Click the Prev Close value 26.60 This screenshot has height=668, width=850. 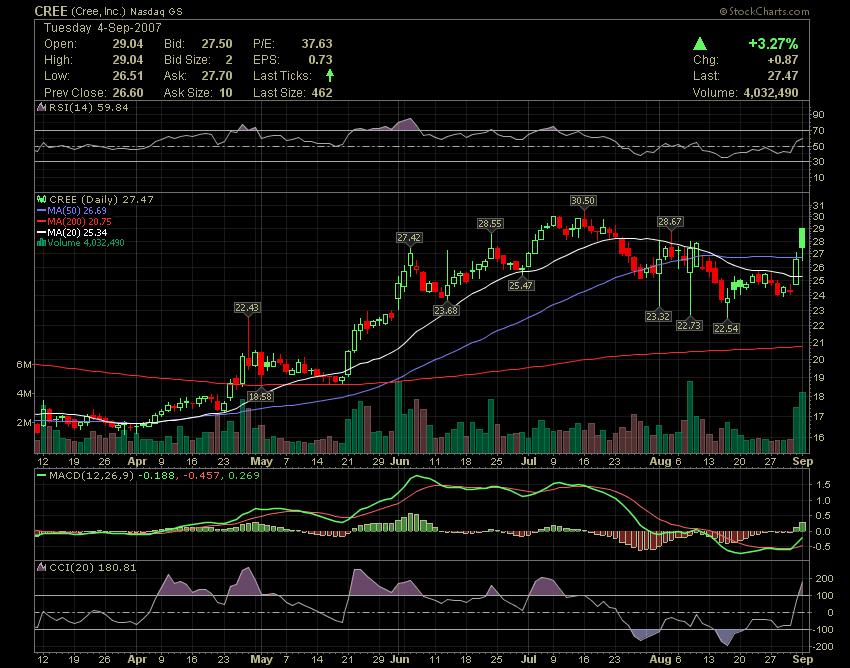128,93
